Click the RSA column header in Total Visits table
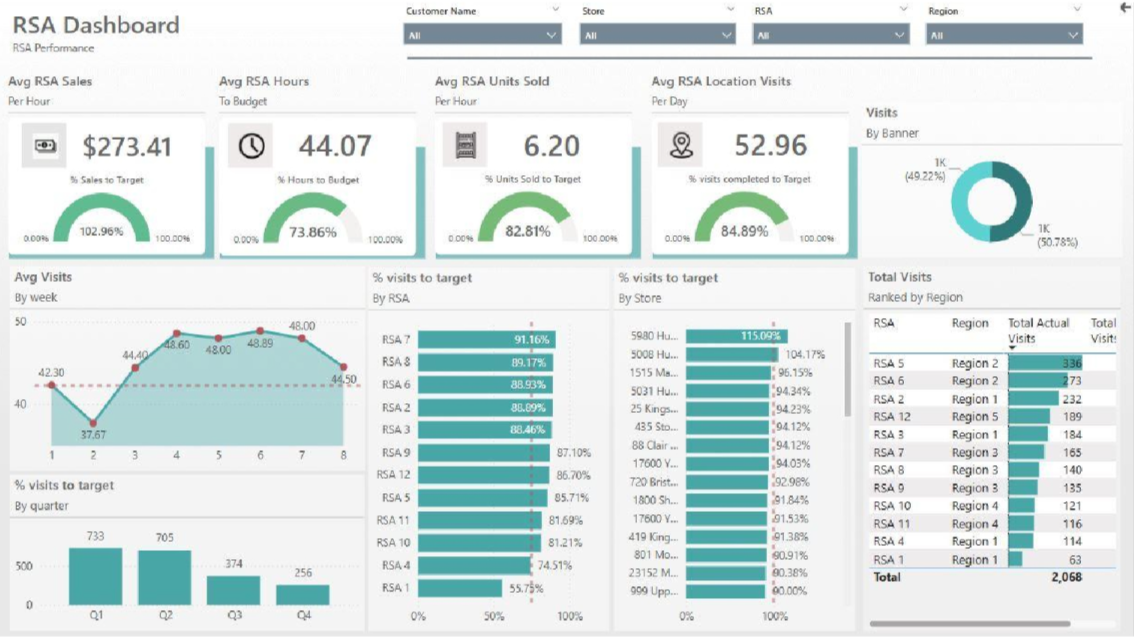The height and width of the screenshot is (637, 1134). [884, 323]
